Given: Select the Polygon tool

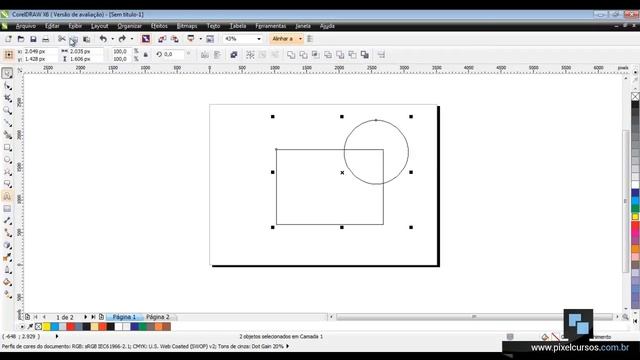Looking at the screenshot, I should tap(7, 172).
